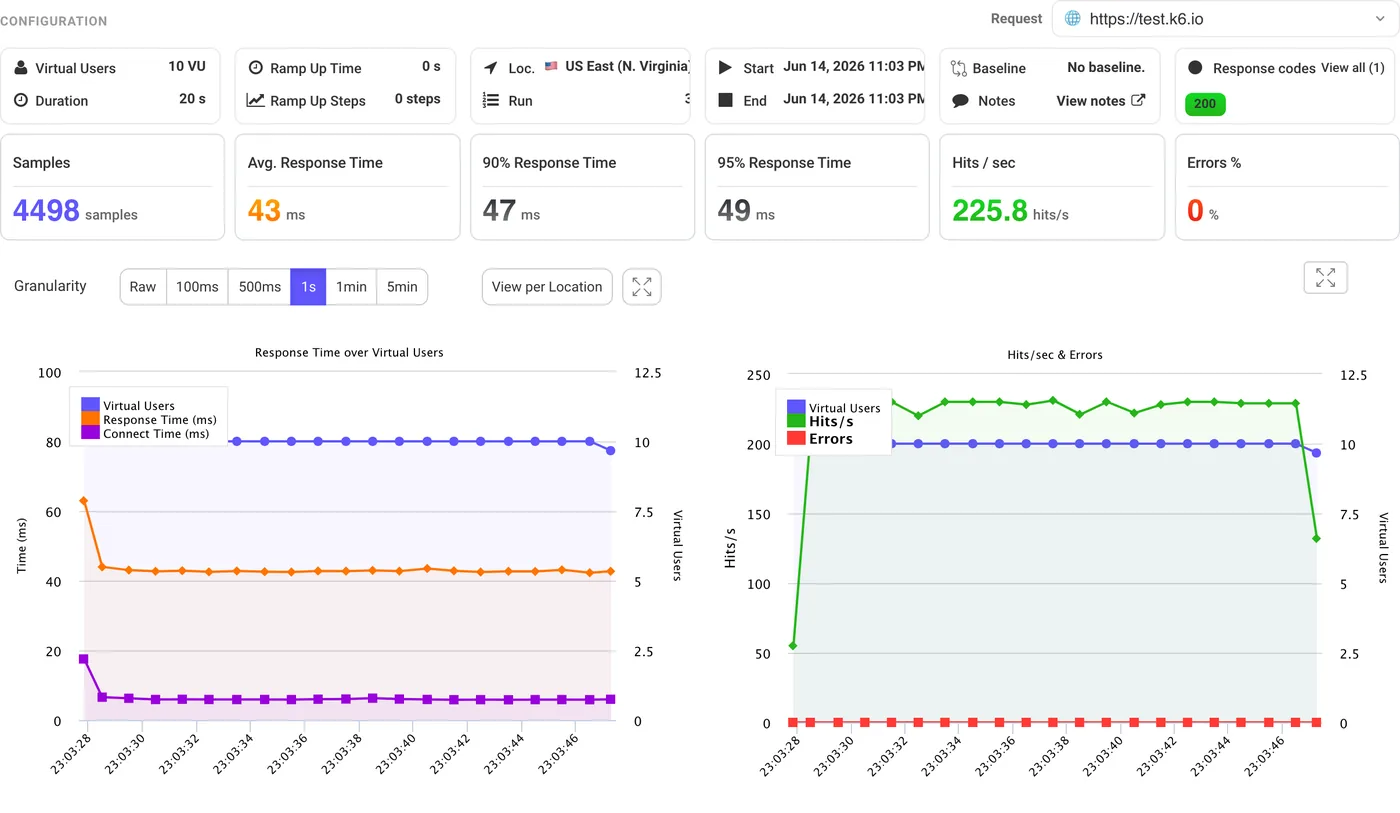Select 500ms granularity

click(259, 287)
